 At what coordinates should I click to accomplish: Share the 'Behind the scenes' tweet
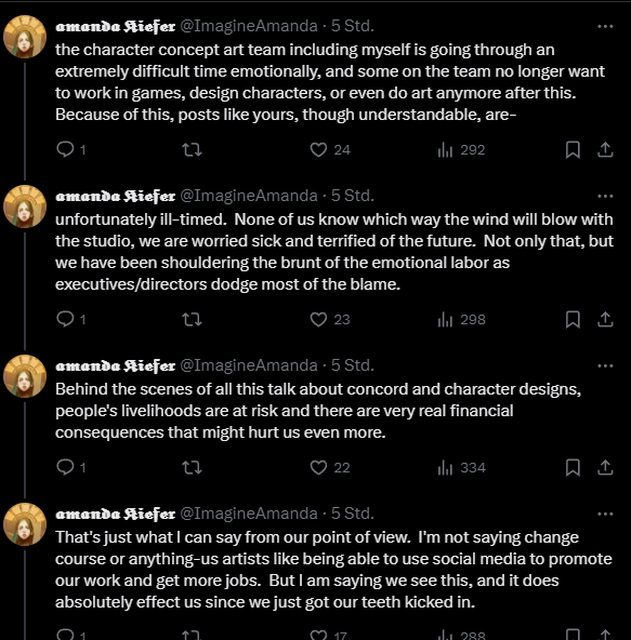point(604,467)
